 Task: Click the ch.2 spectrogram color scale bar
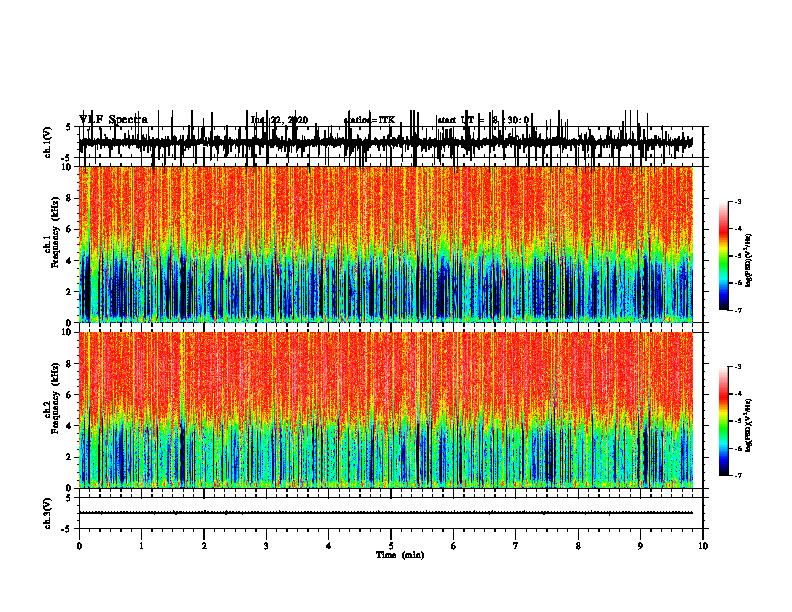(723, 421)
